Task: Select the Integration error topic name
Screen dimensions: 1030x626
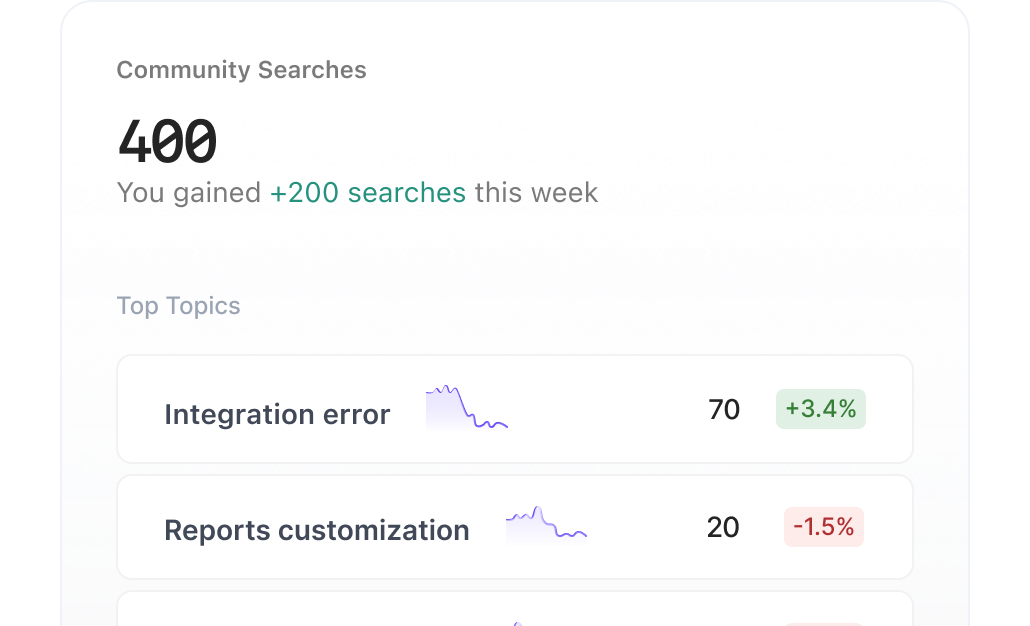Action: point(277,414)
